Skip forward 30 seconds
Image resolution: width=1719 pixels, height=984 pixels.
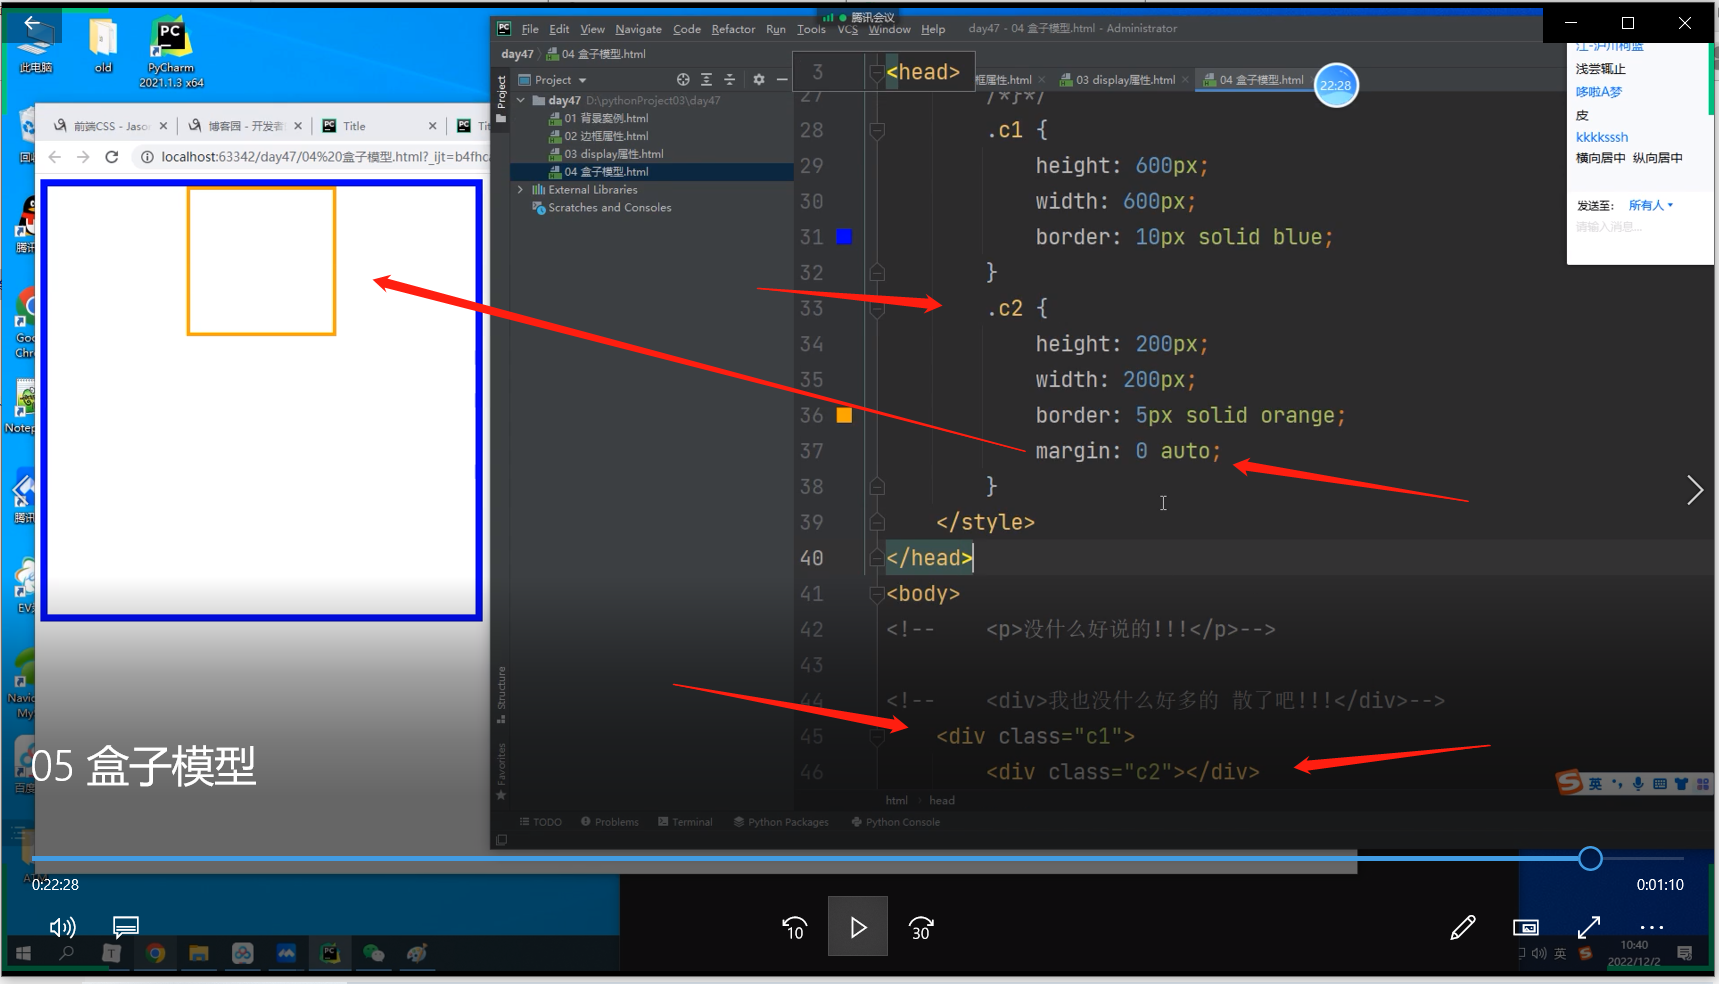click(x=921, y=928)
